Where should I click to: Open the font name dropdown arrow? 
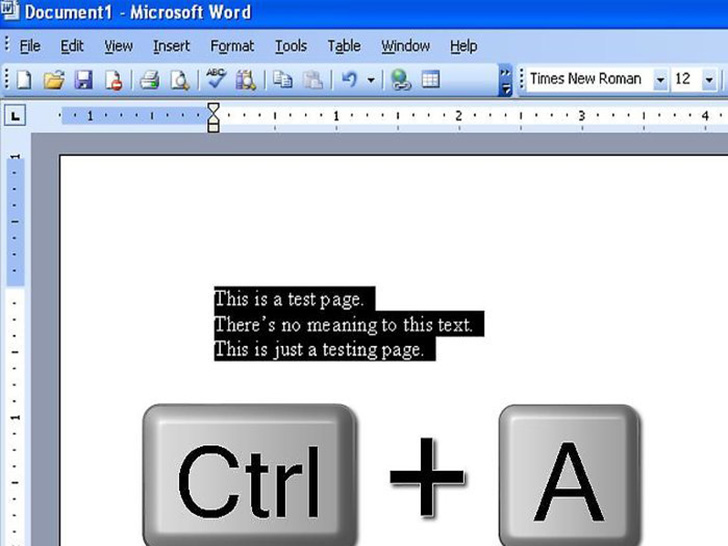point(660,79)
